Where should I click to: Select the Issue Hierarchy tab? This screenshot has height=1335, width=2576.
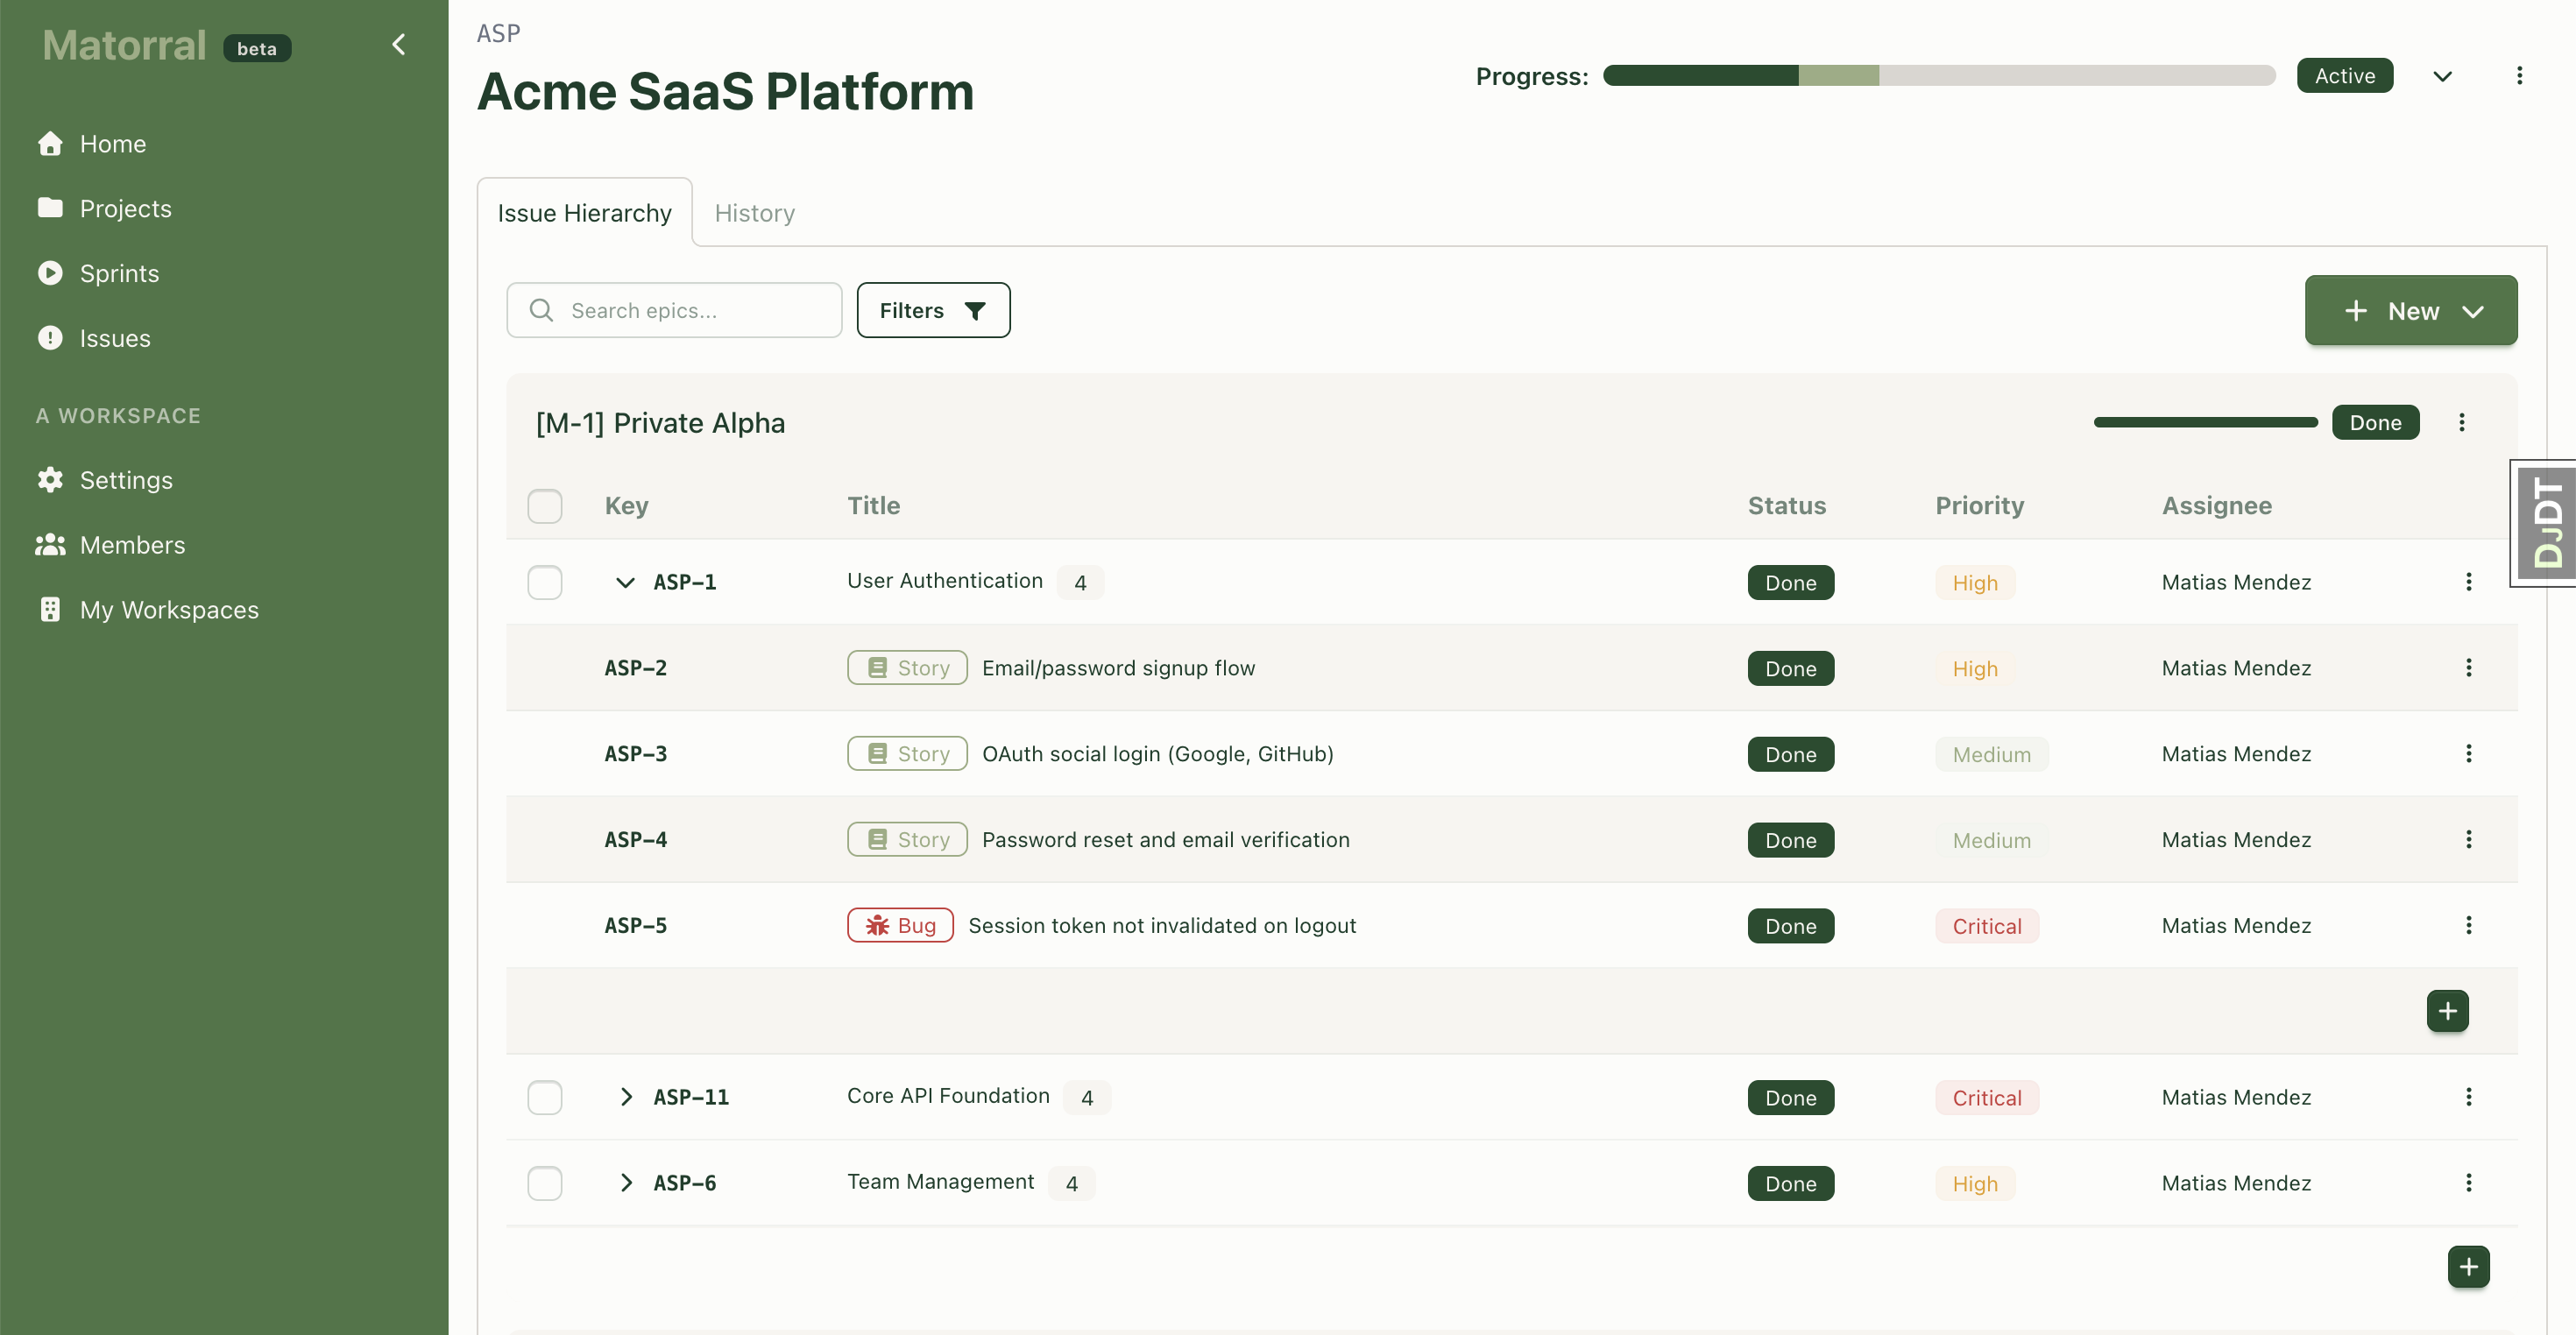584,213
